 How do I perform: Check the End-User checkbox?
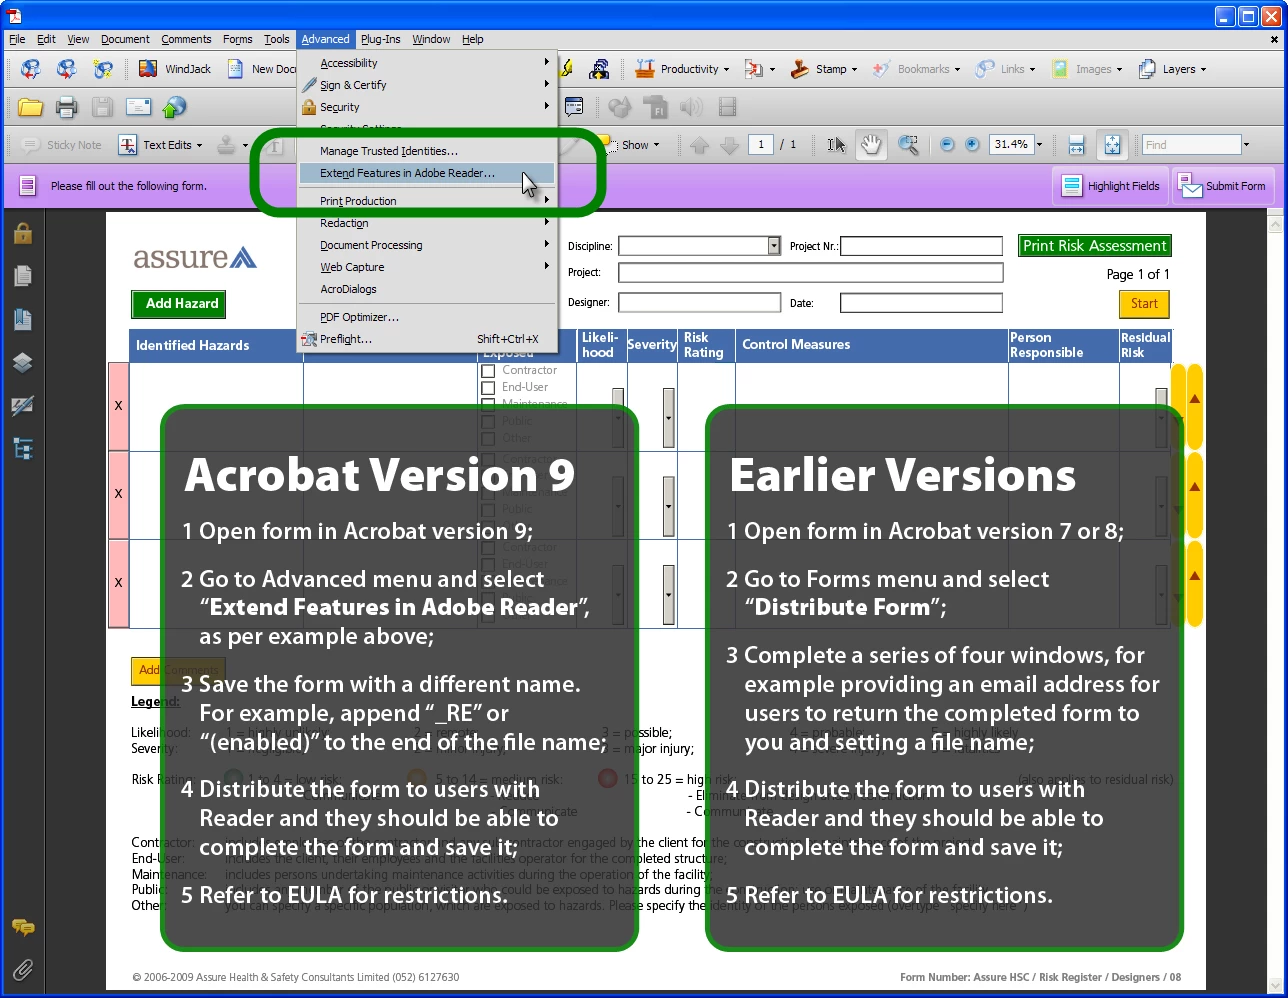[x=488, y=387]
